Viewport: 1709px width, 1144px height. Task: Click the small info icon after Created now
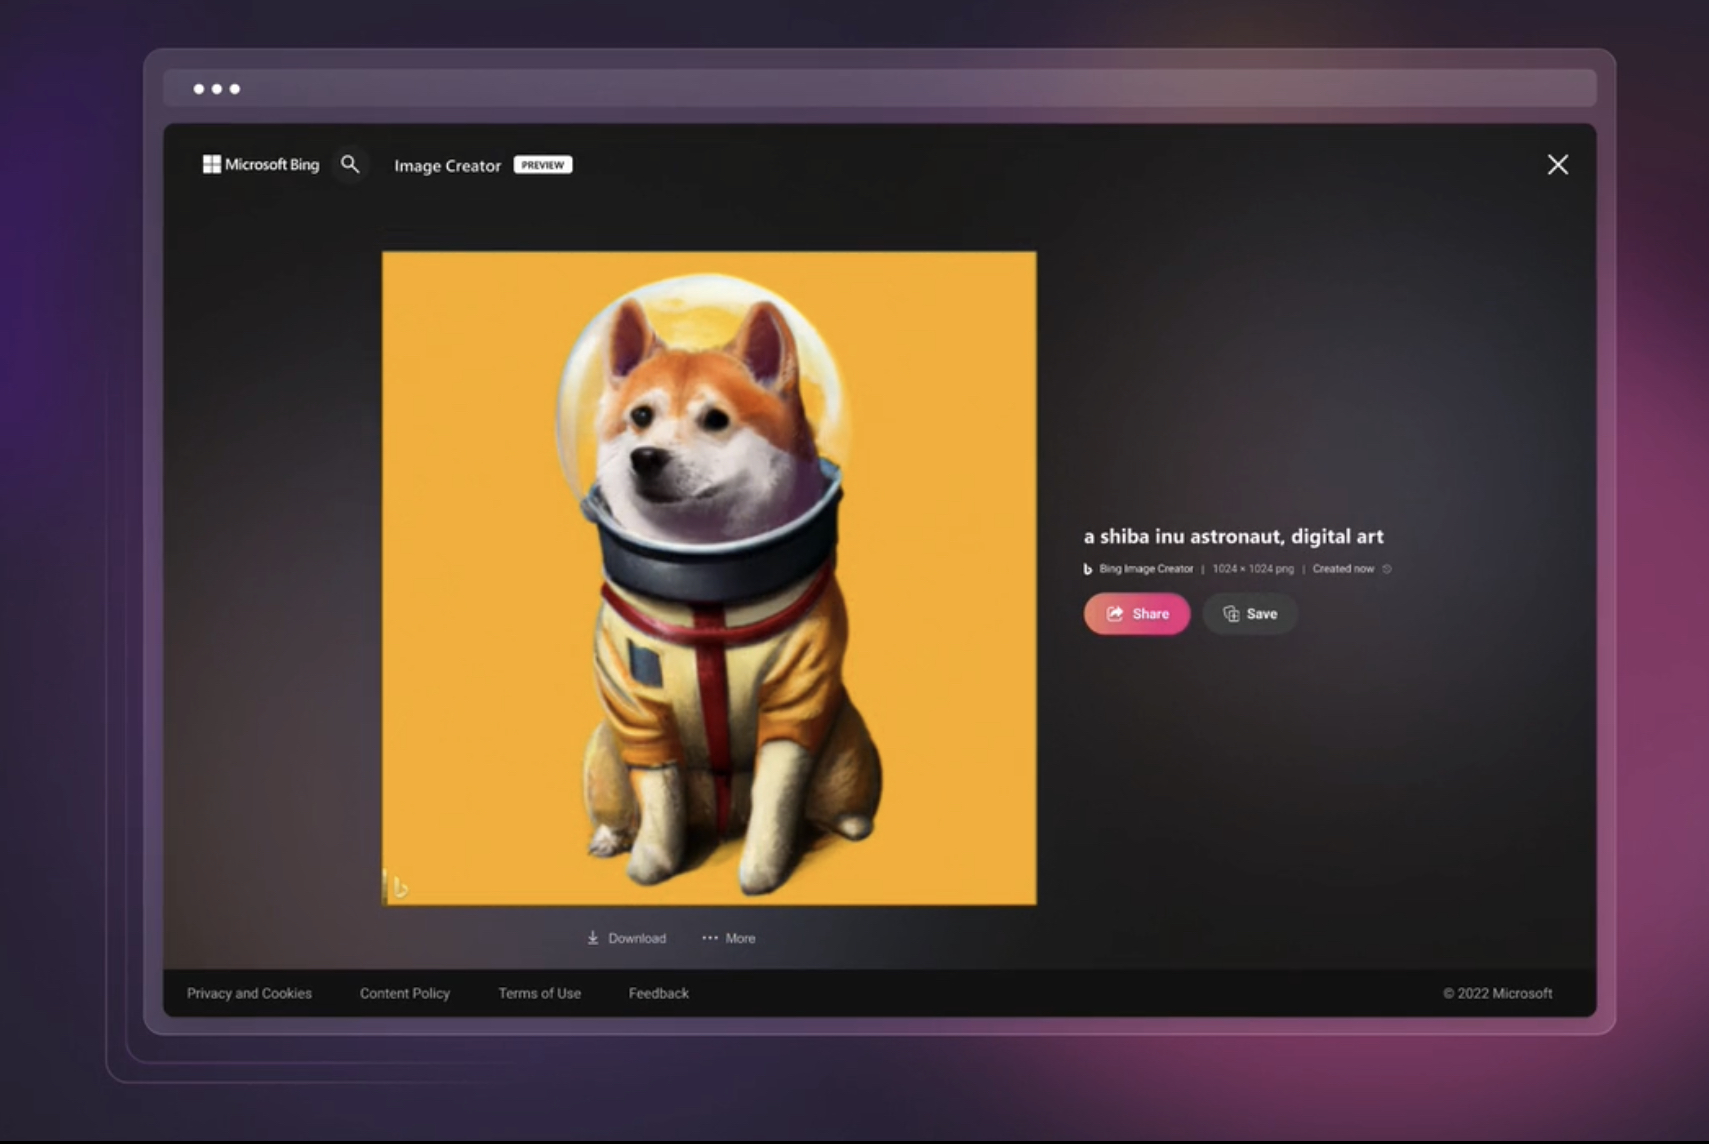coord(1386,569)
